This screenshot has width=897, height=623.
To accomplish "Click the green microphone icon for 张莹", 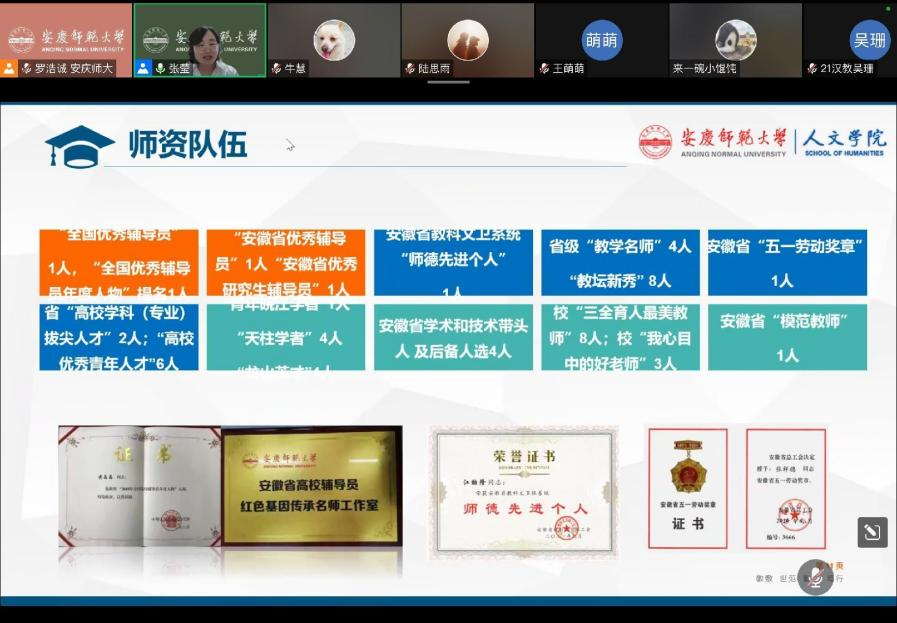I will 159,69.
